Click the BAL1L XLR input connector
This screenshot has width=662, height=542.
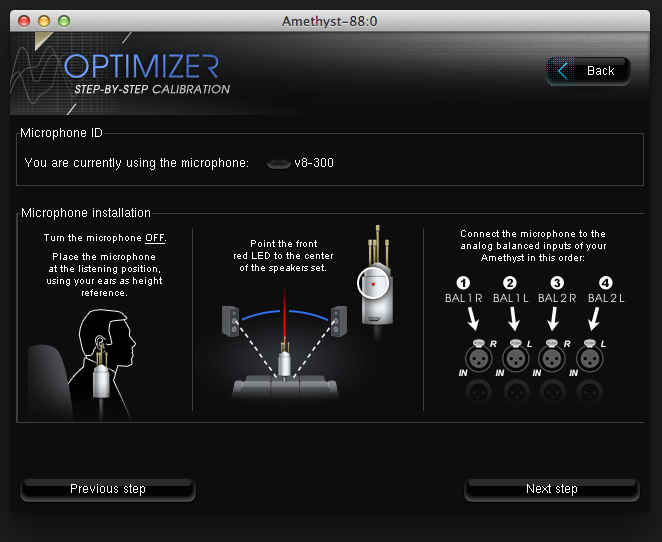[515, 358]
